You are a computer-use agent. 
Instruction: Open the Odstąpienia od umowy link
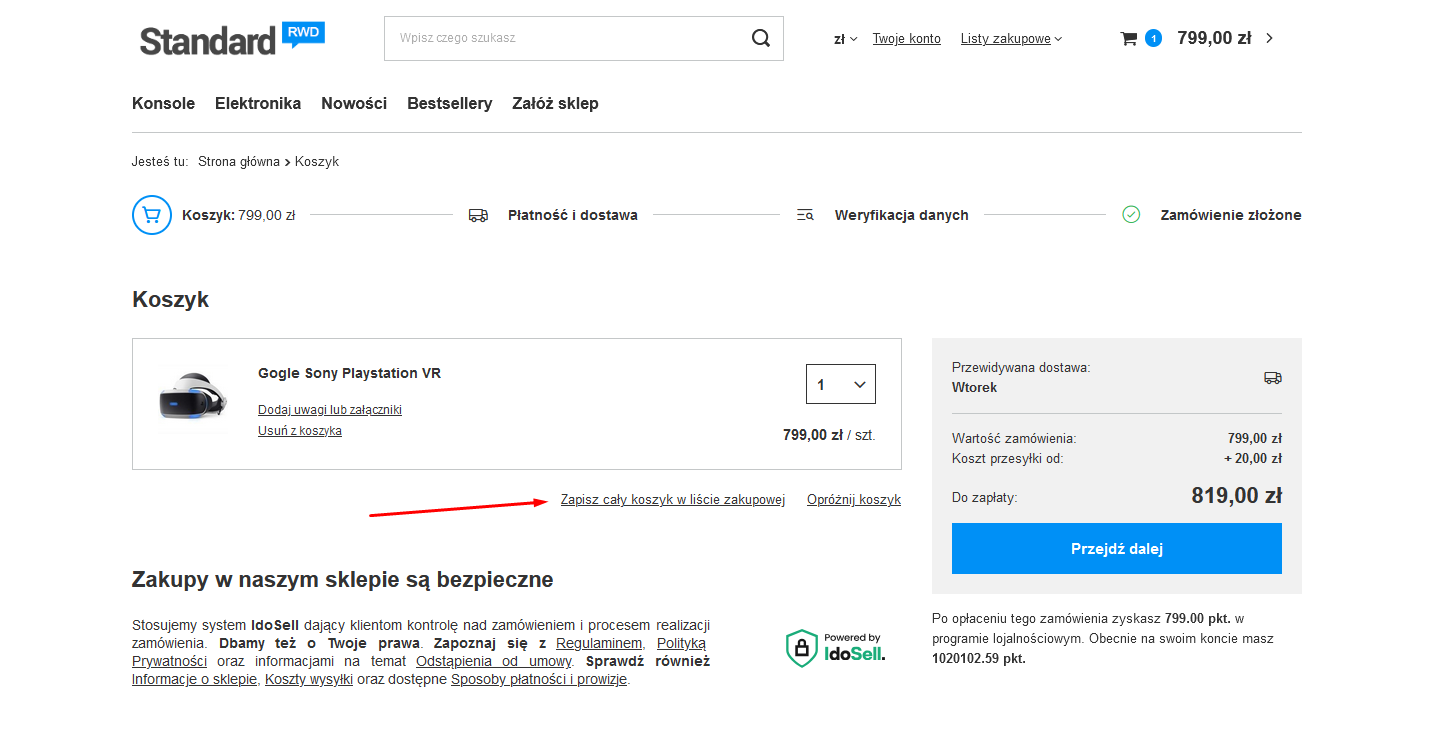click(x=493, y=661)
